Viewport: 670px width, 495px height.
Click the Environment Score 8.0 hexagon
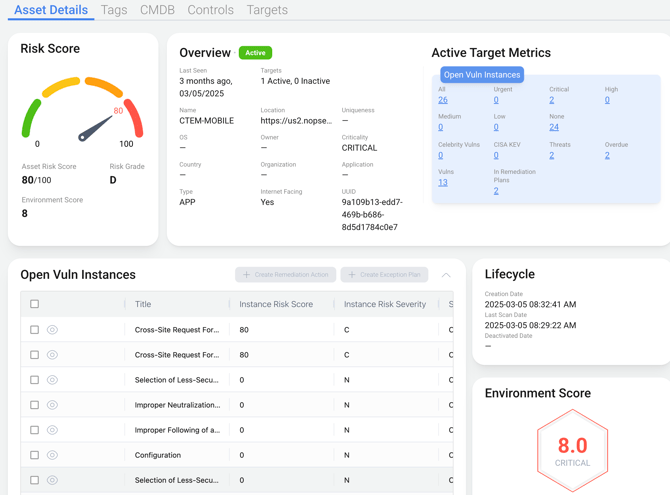coord(572,449)
